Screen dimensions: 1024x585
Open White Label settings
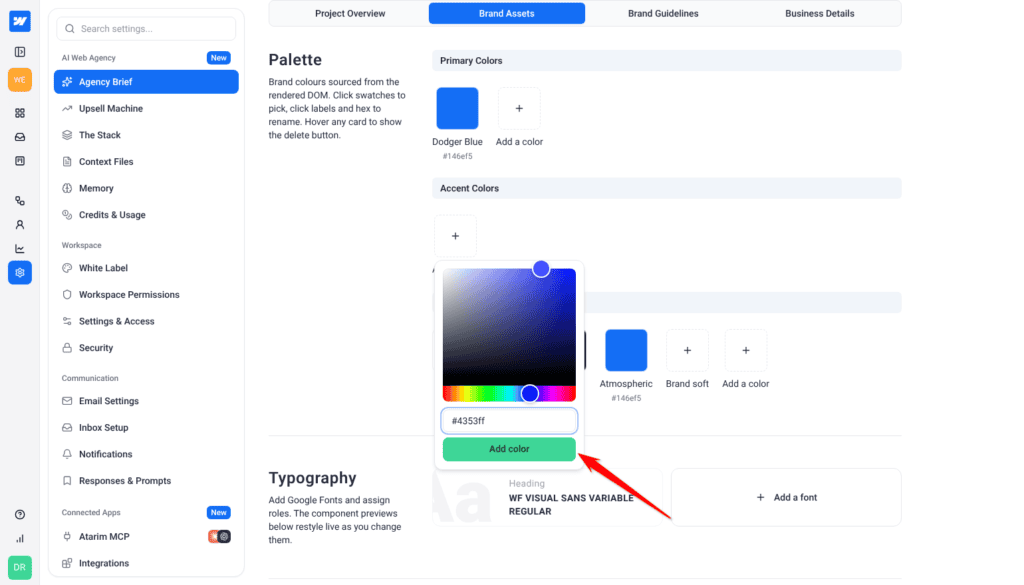[x=146, y=268]
